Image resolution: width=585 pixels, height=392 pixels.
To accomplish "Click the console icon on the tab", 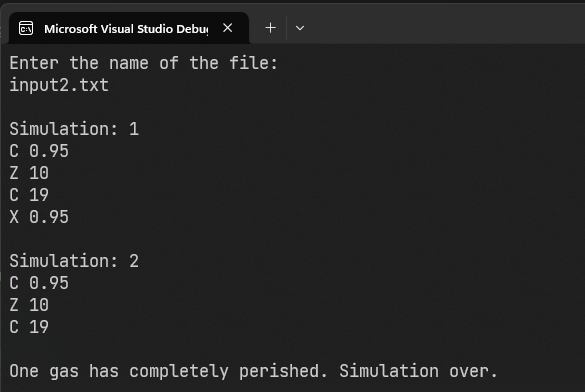I will click(x=26, y=28).
